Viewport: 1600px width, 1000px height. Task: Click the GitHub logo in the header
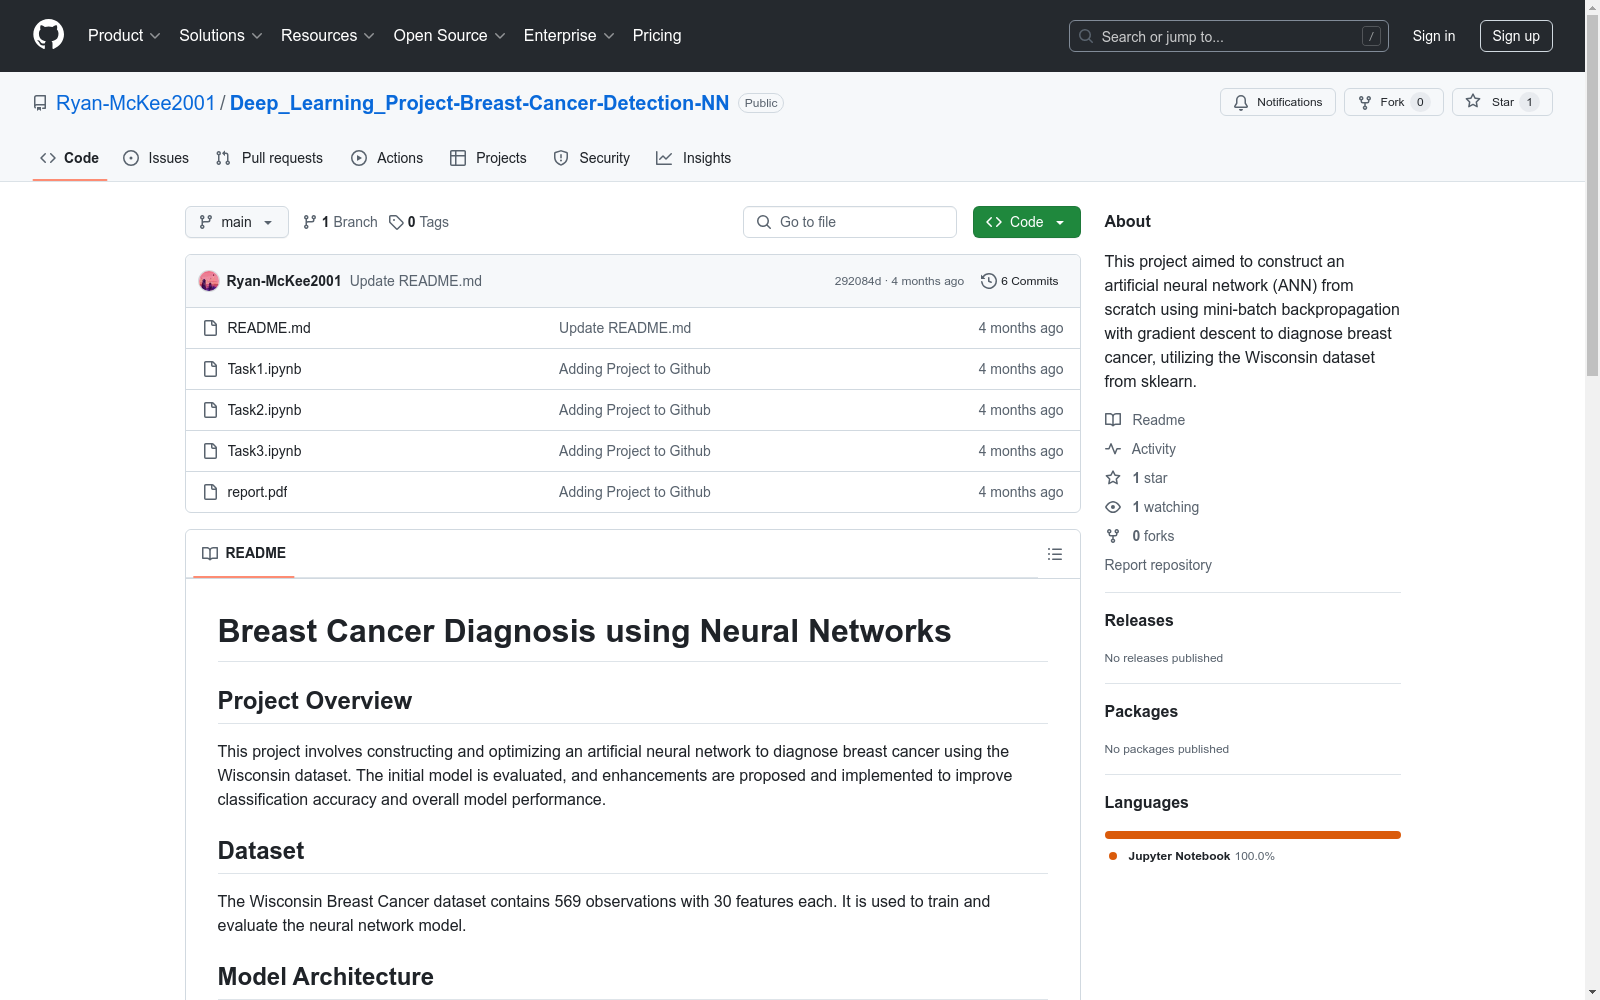[x=48, y=35]
